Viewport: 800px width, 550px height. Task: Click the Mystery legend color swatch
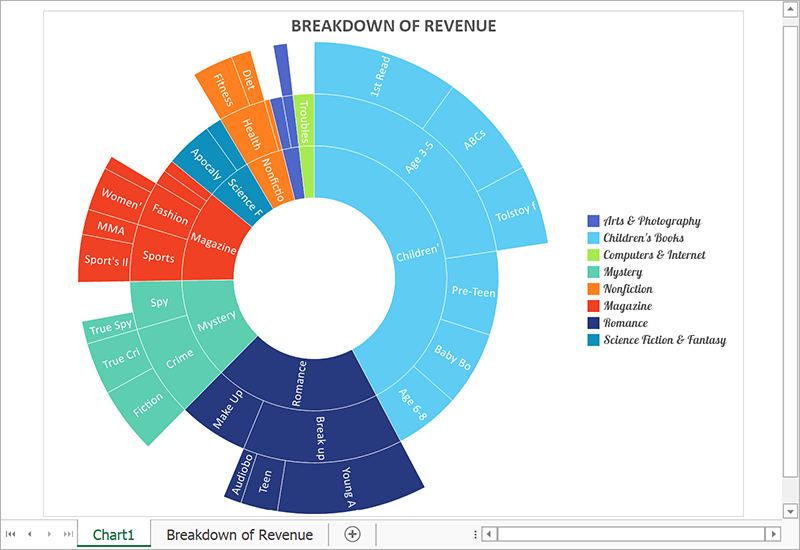pos(593,272)
